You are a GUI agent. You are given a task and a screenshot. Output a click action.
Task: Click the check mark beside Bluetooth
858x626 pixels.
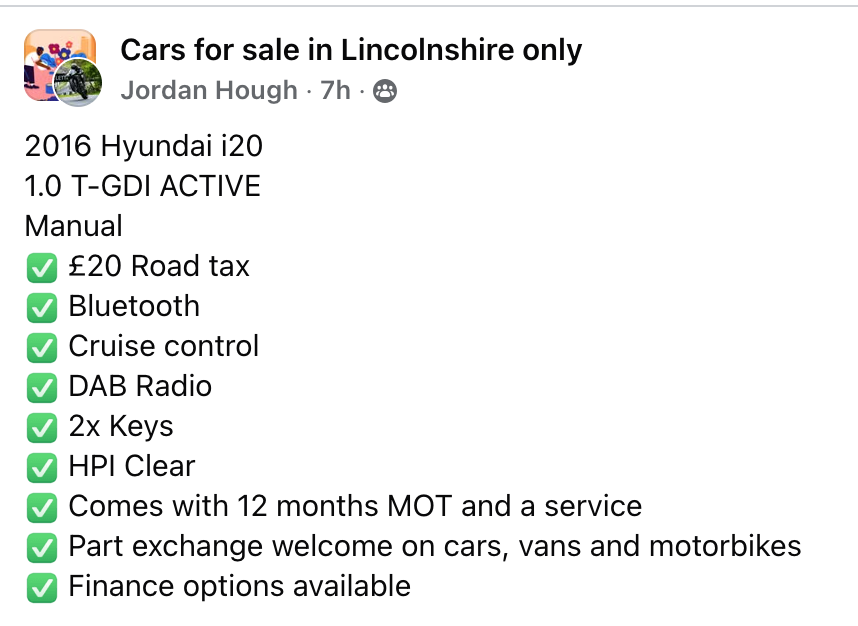tap(41, 307)
